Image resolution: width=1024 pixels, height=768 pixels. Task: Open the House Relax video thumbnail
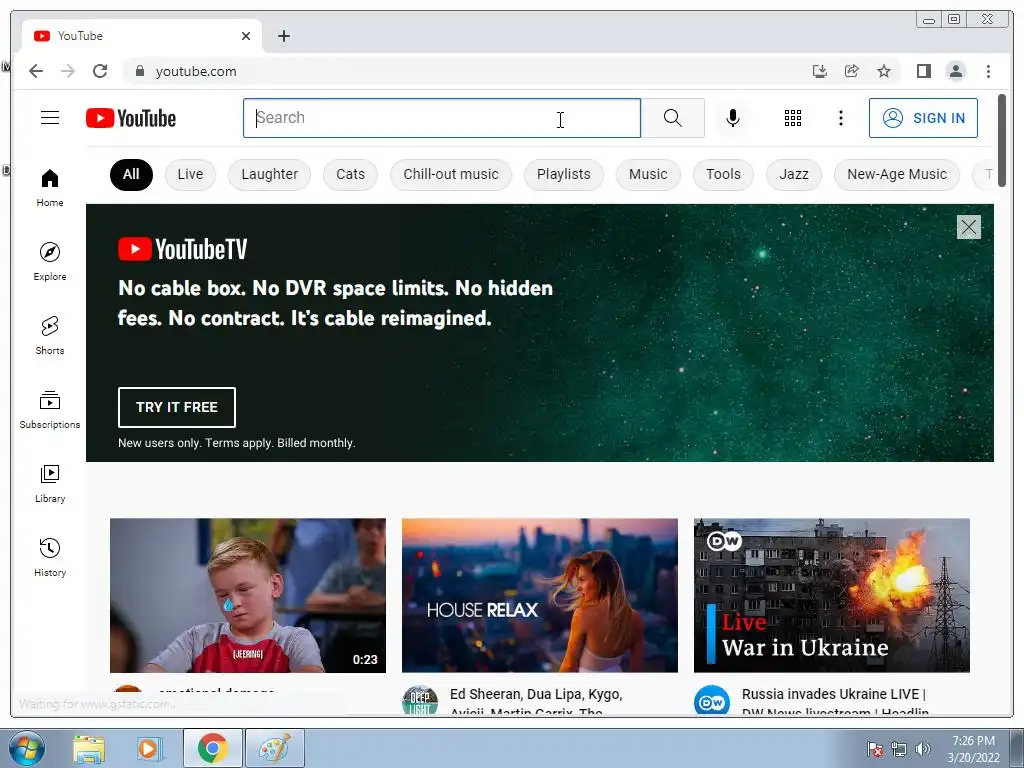click(x=539, y=596)
